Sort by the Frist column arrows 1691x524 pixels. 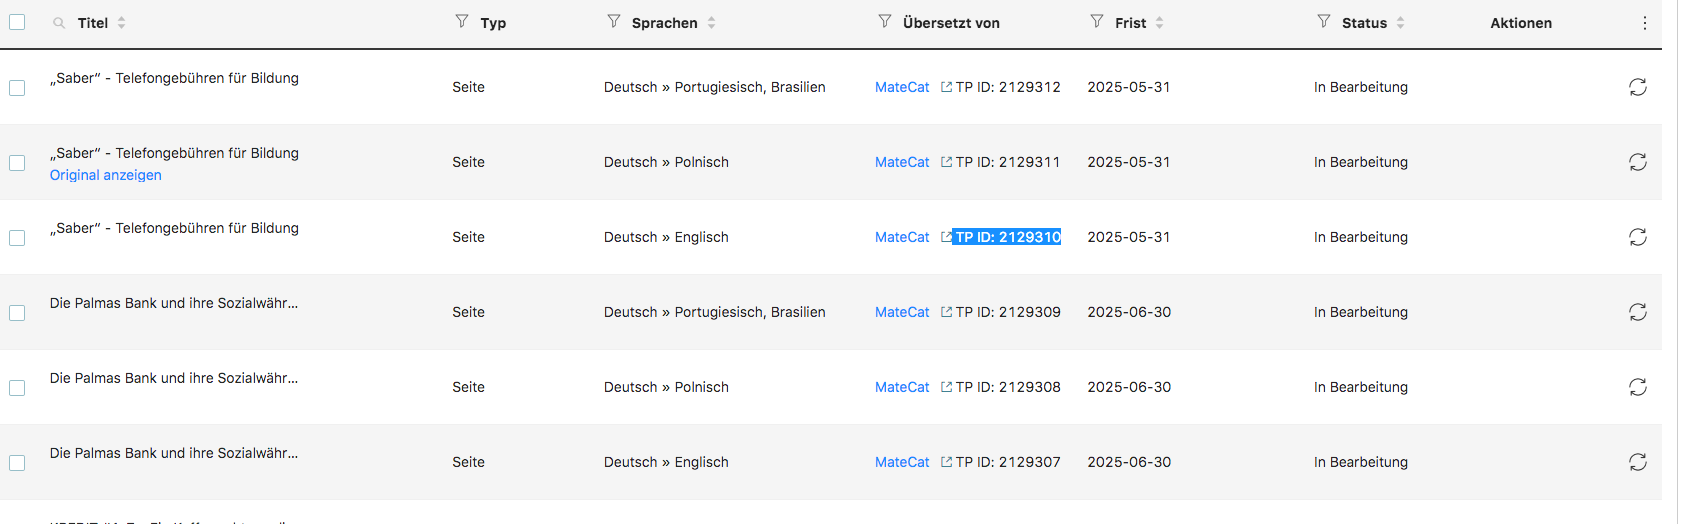click(1159, 22)
